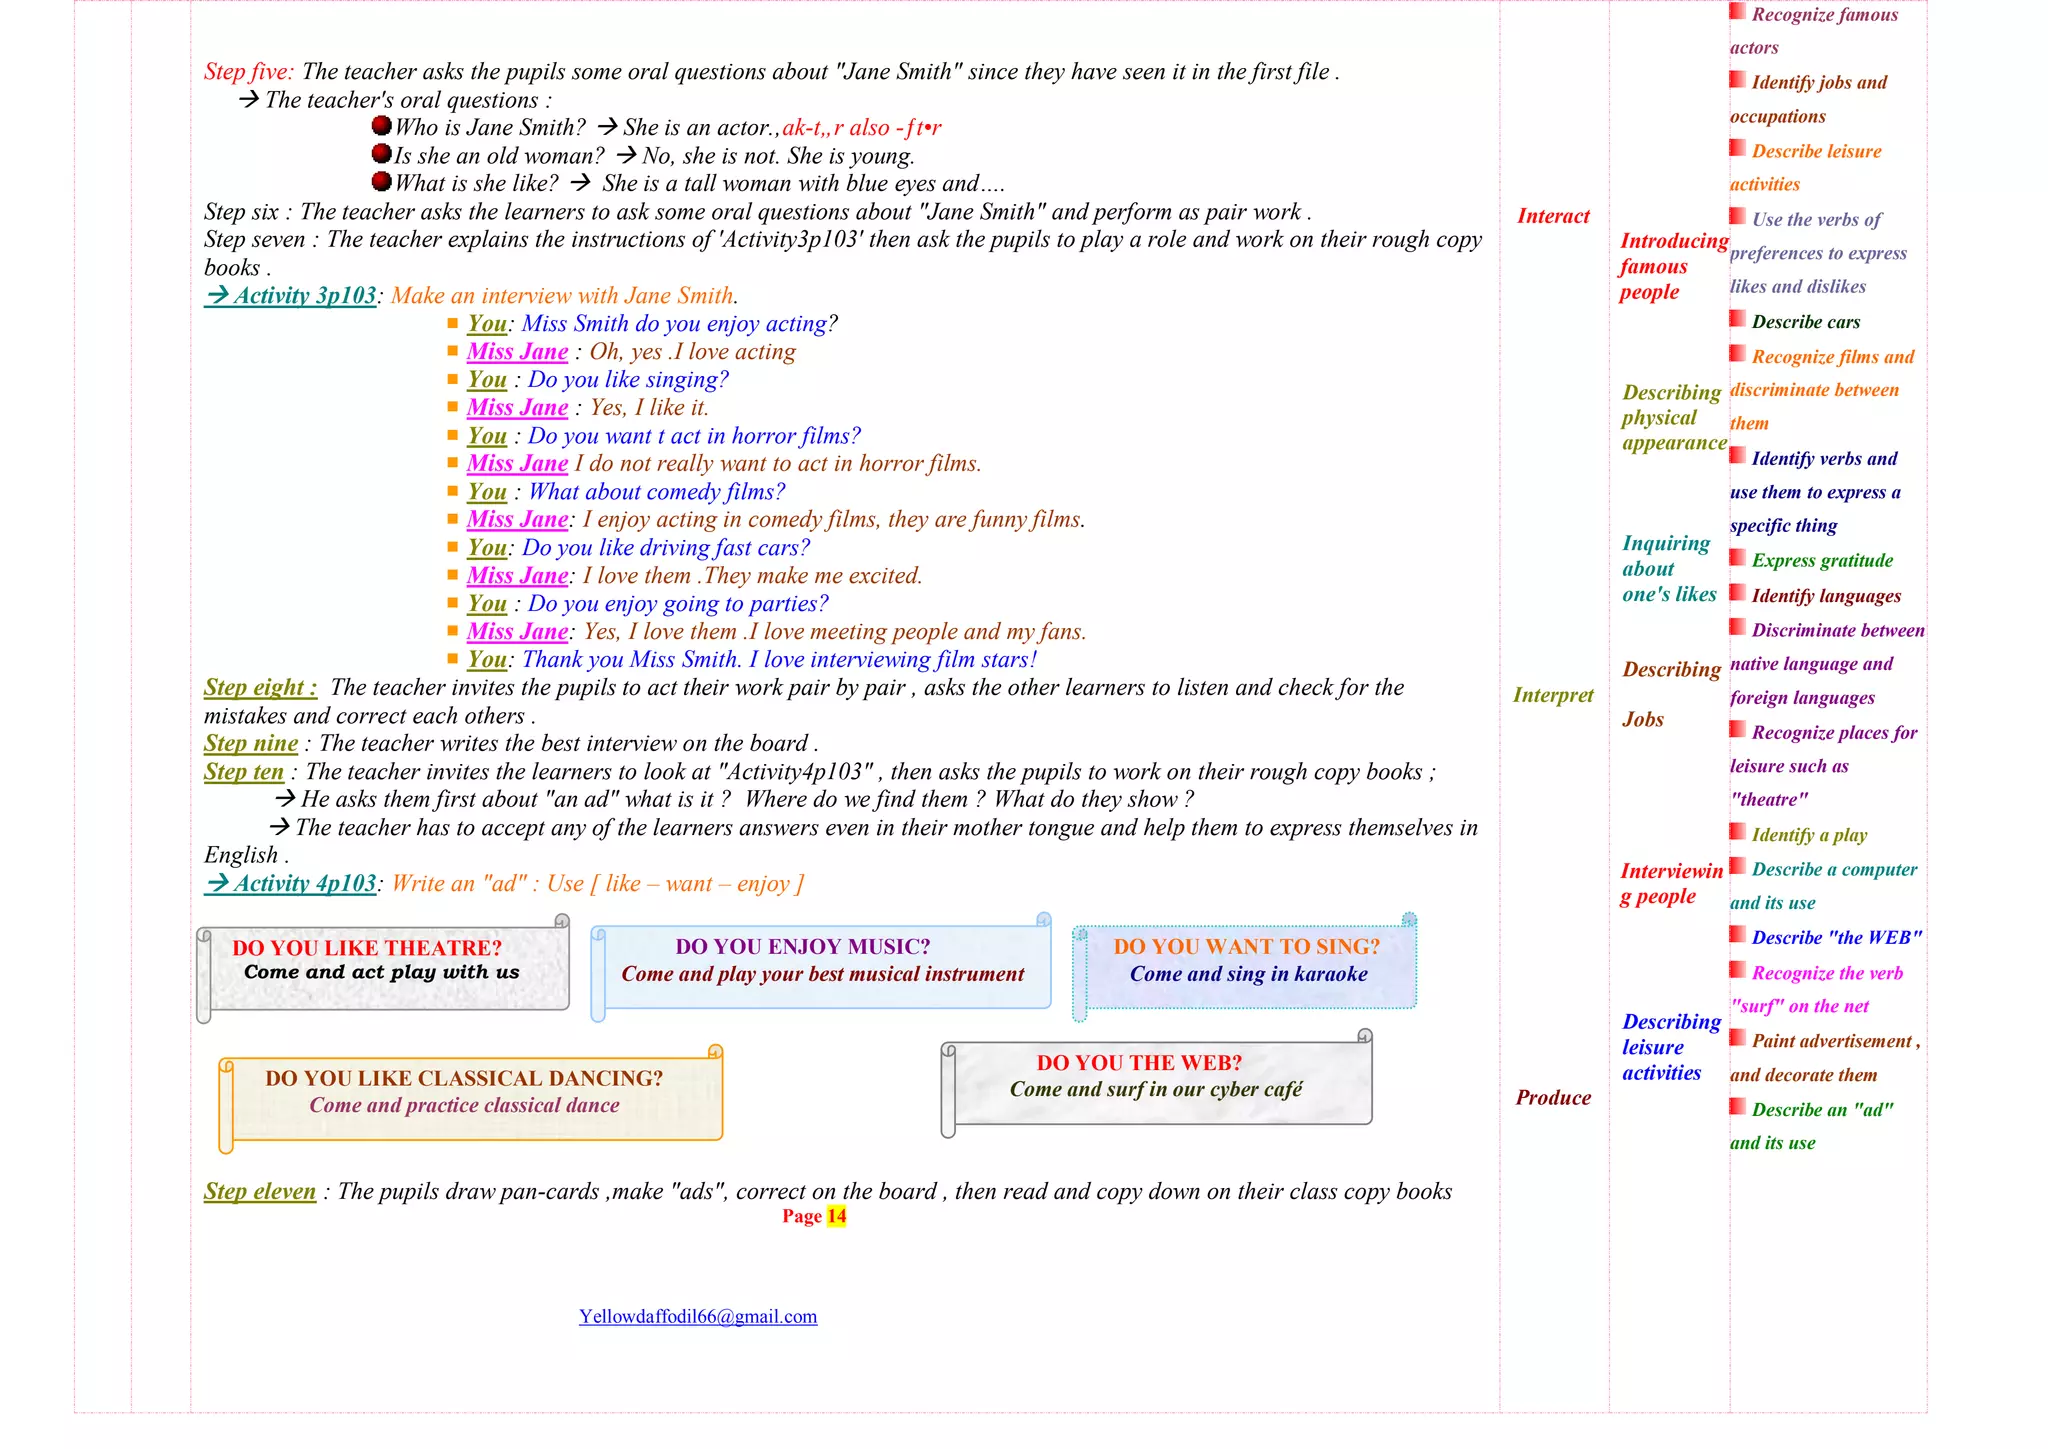Select the DO YOU LIKE CLASSICAL DANCING? banner

click(x=470, y=1097)
